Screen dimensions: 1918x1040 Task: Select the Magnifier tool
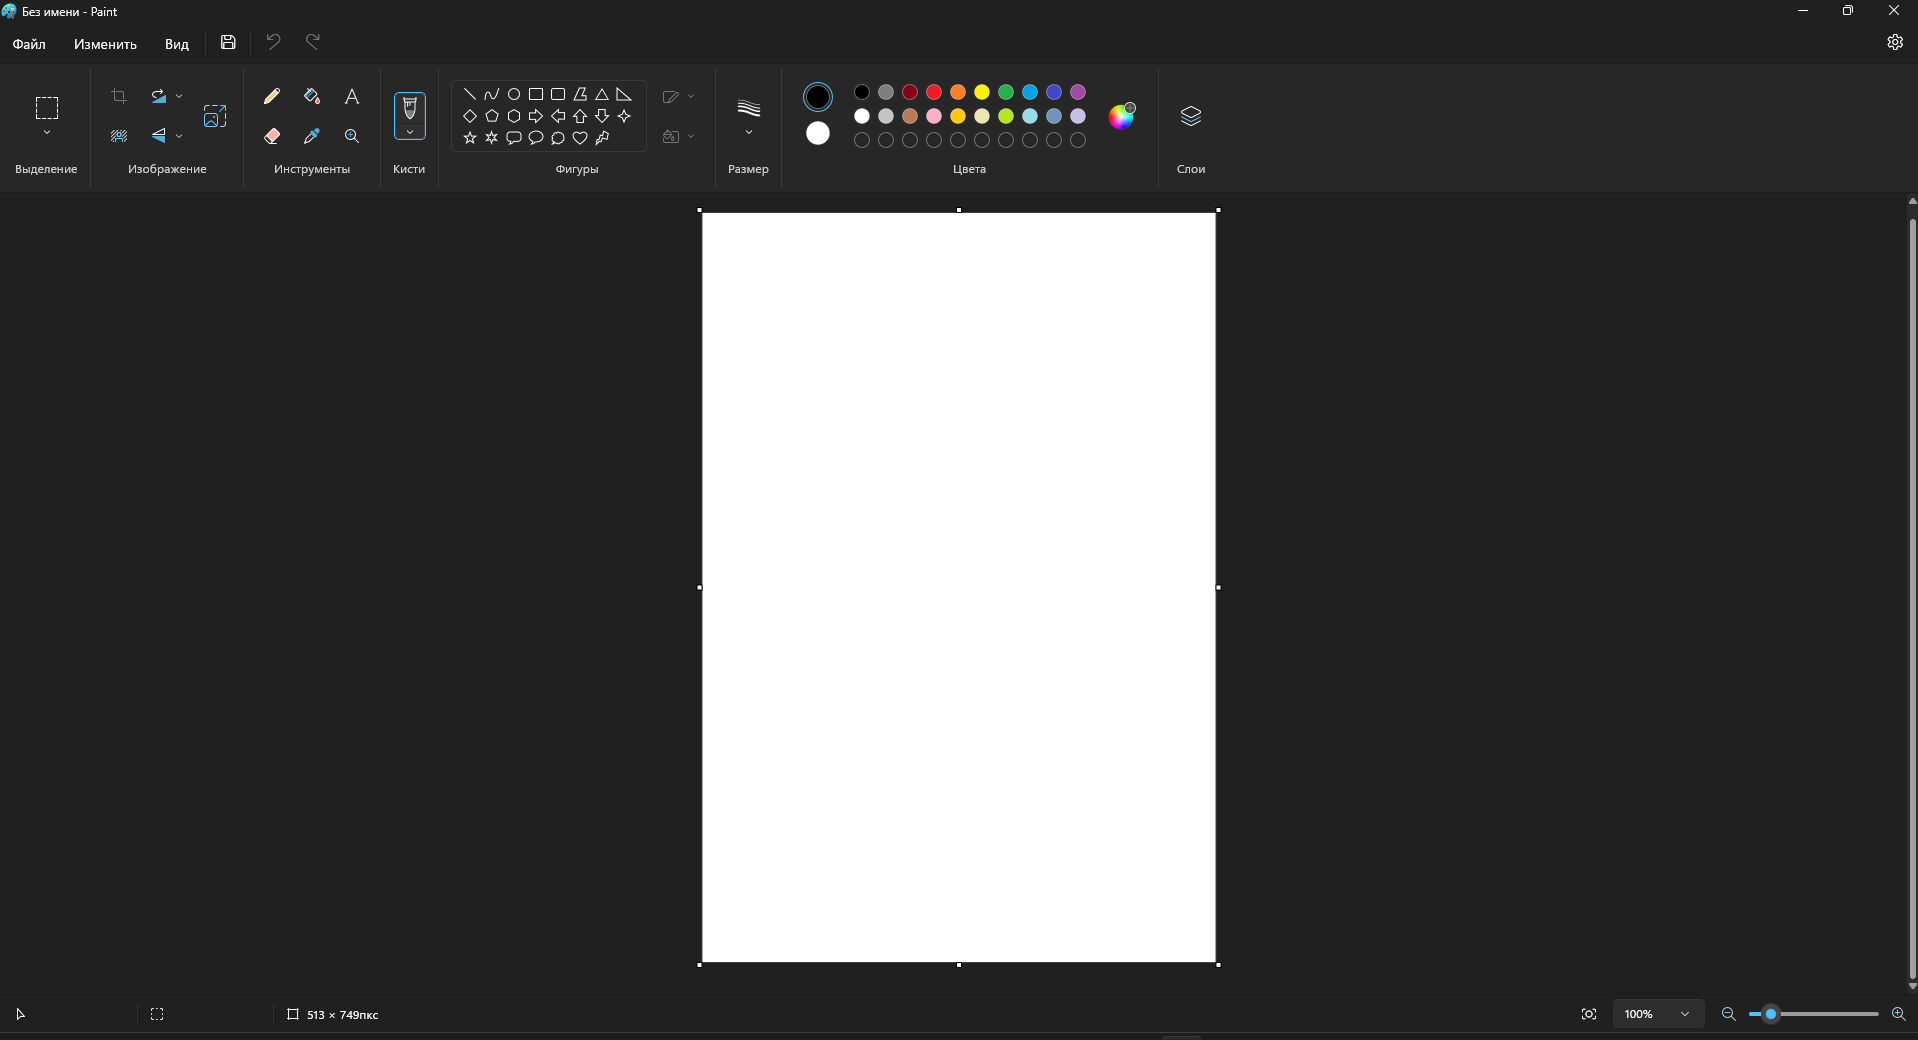click(x=352, y=136)
